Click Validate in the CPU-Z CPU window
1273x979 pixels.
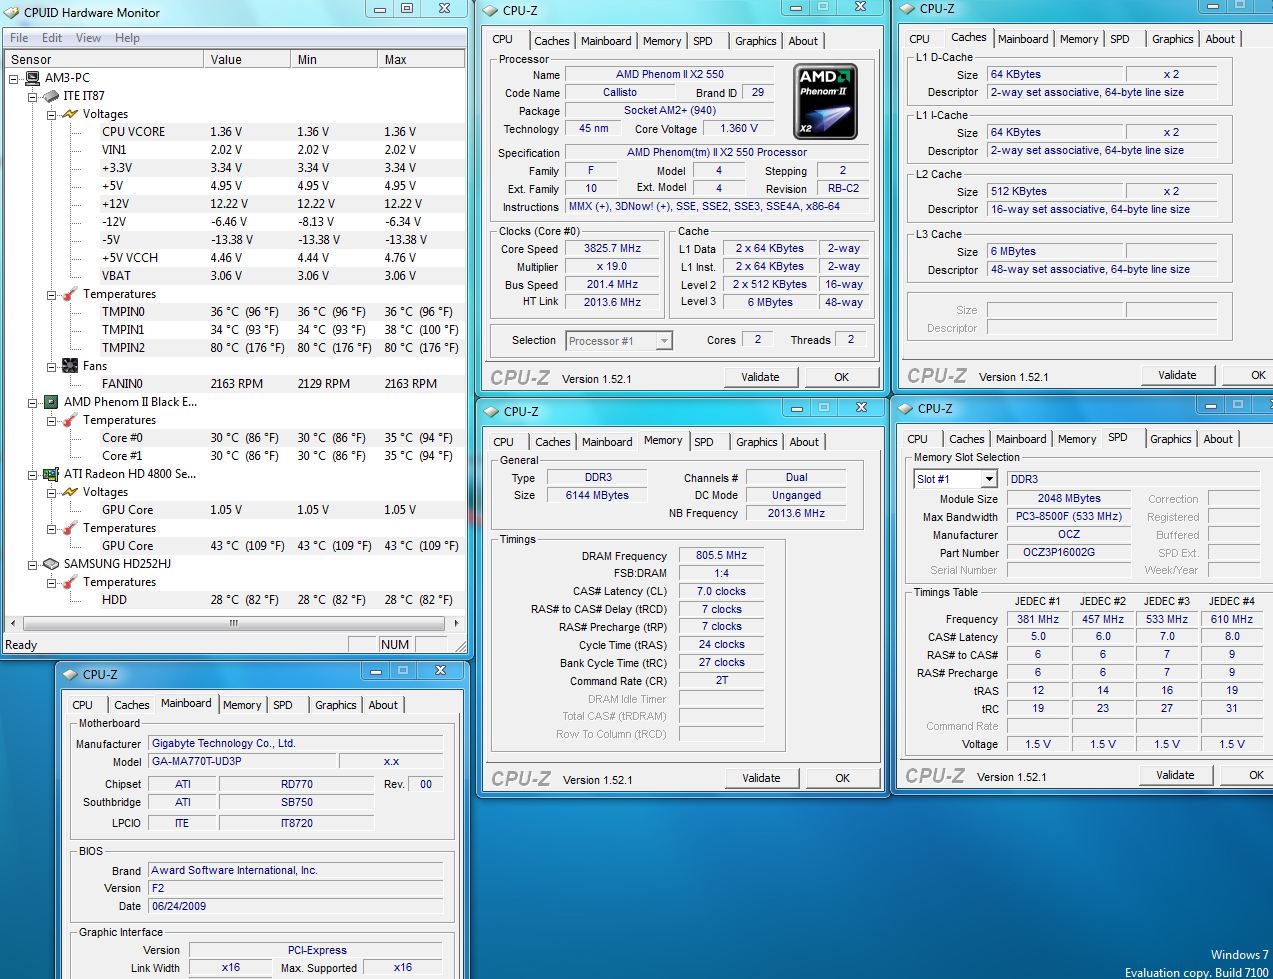760,377
